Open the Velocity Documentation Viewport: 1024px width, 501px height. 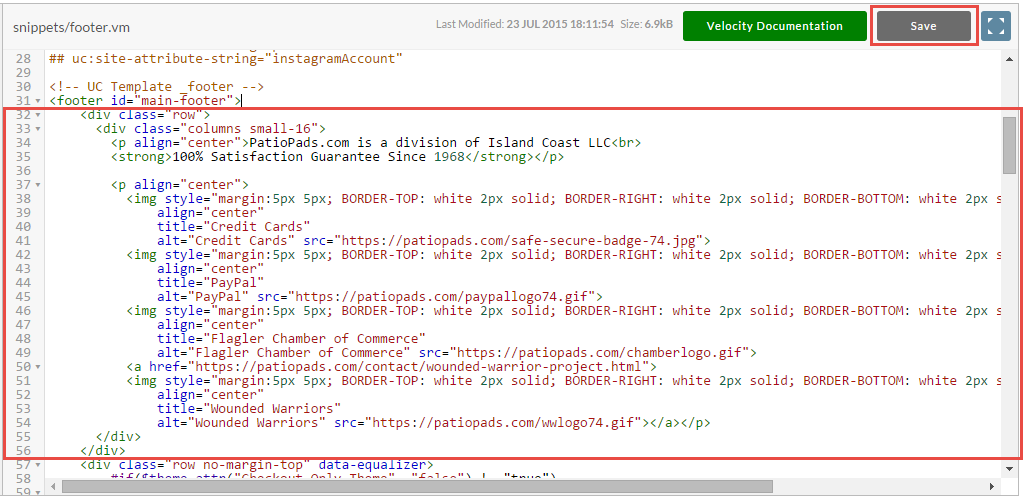775,26
